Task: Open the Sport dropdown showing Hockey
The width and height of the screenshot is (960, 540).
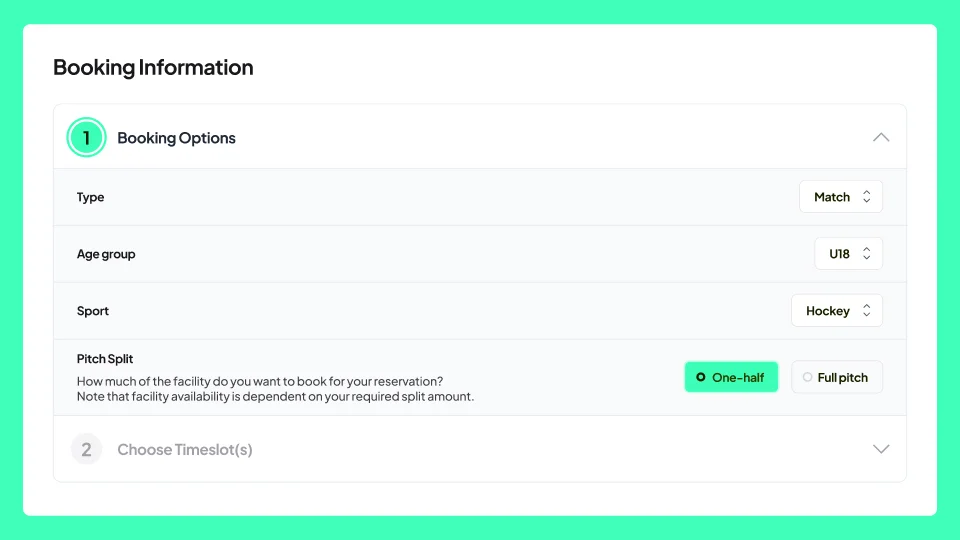Action: 828,311
